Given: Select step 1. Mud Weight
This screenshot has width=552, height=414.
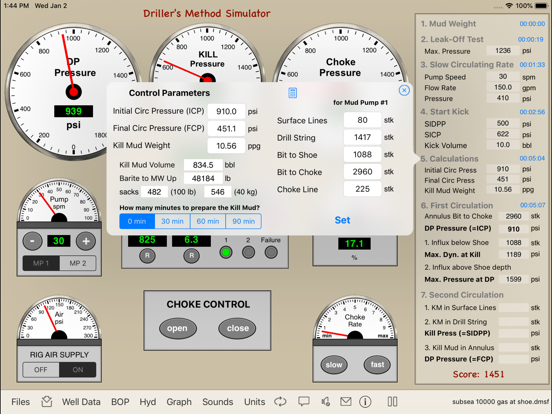Looking at the screenshot, I should 448,24.
